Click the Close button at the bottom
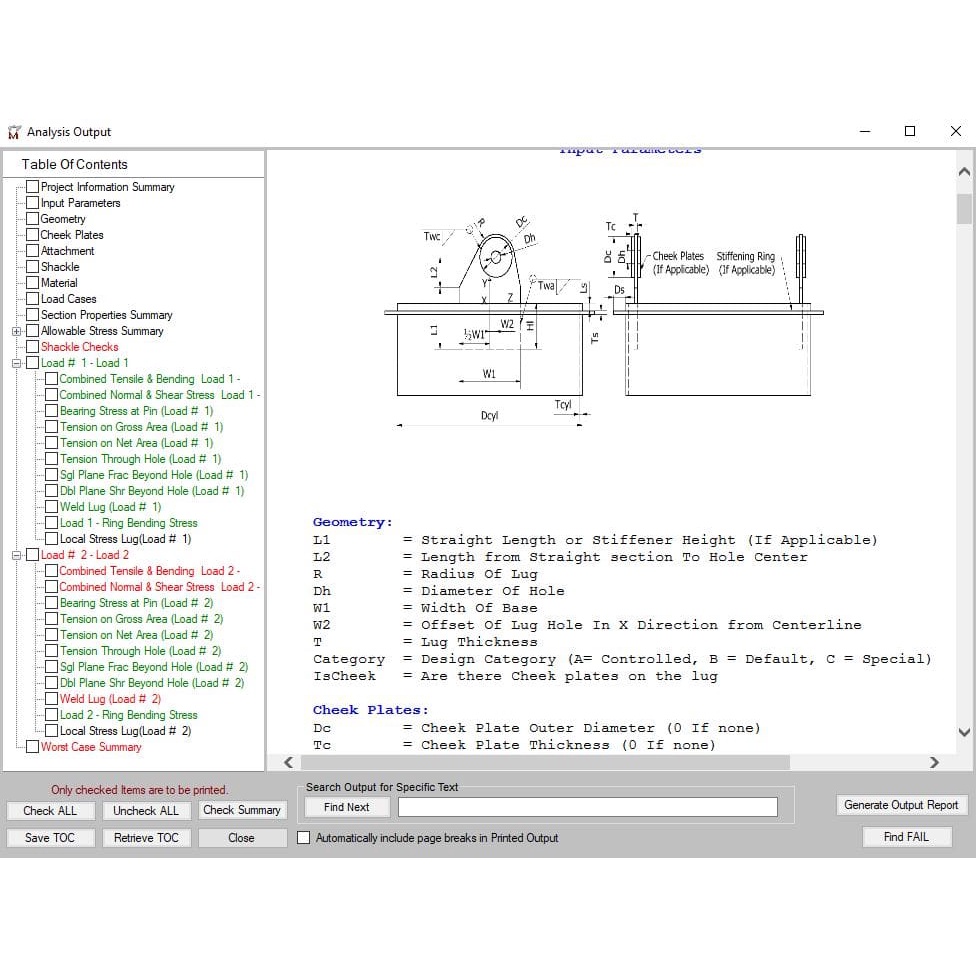Viewport: 976px width, 976px height. [242, 838]
